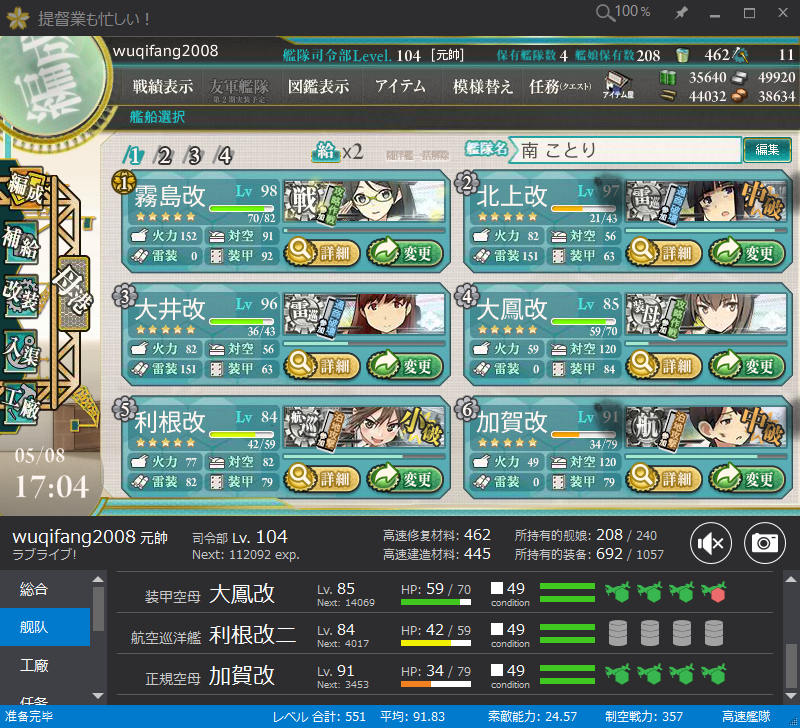Image resolution: width=800 pixels, height=728 pixels.
Task: Click 随伴艦一括解除 button
Action: [x=418, y=155]
